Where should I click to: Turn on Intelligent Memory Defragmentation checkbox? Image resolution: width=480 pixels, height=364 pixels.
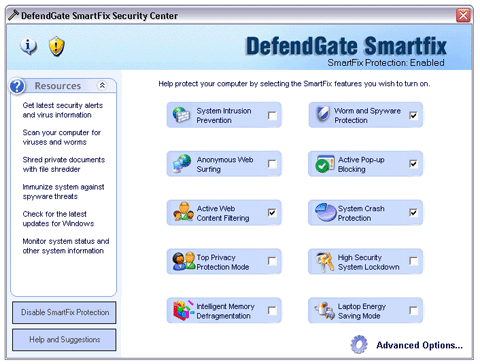point(272,310)
